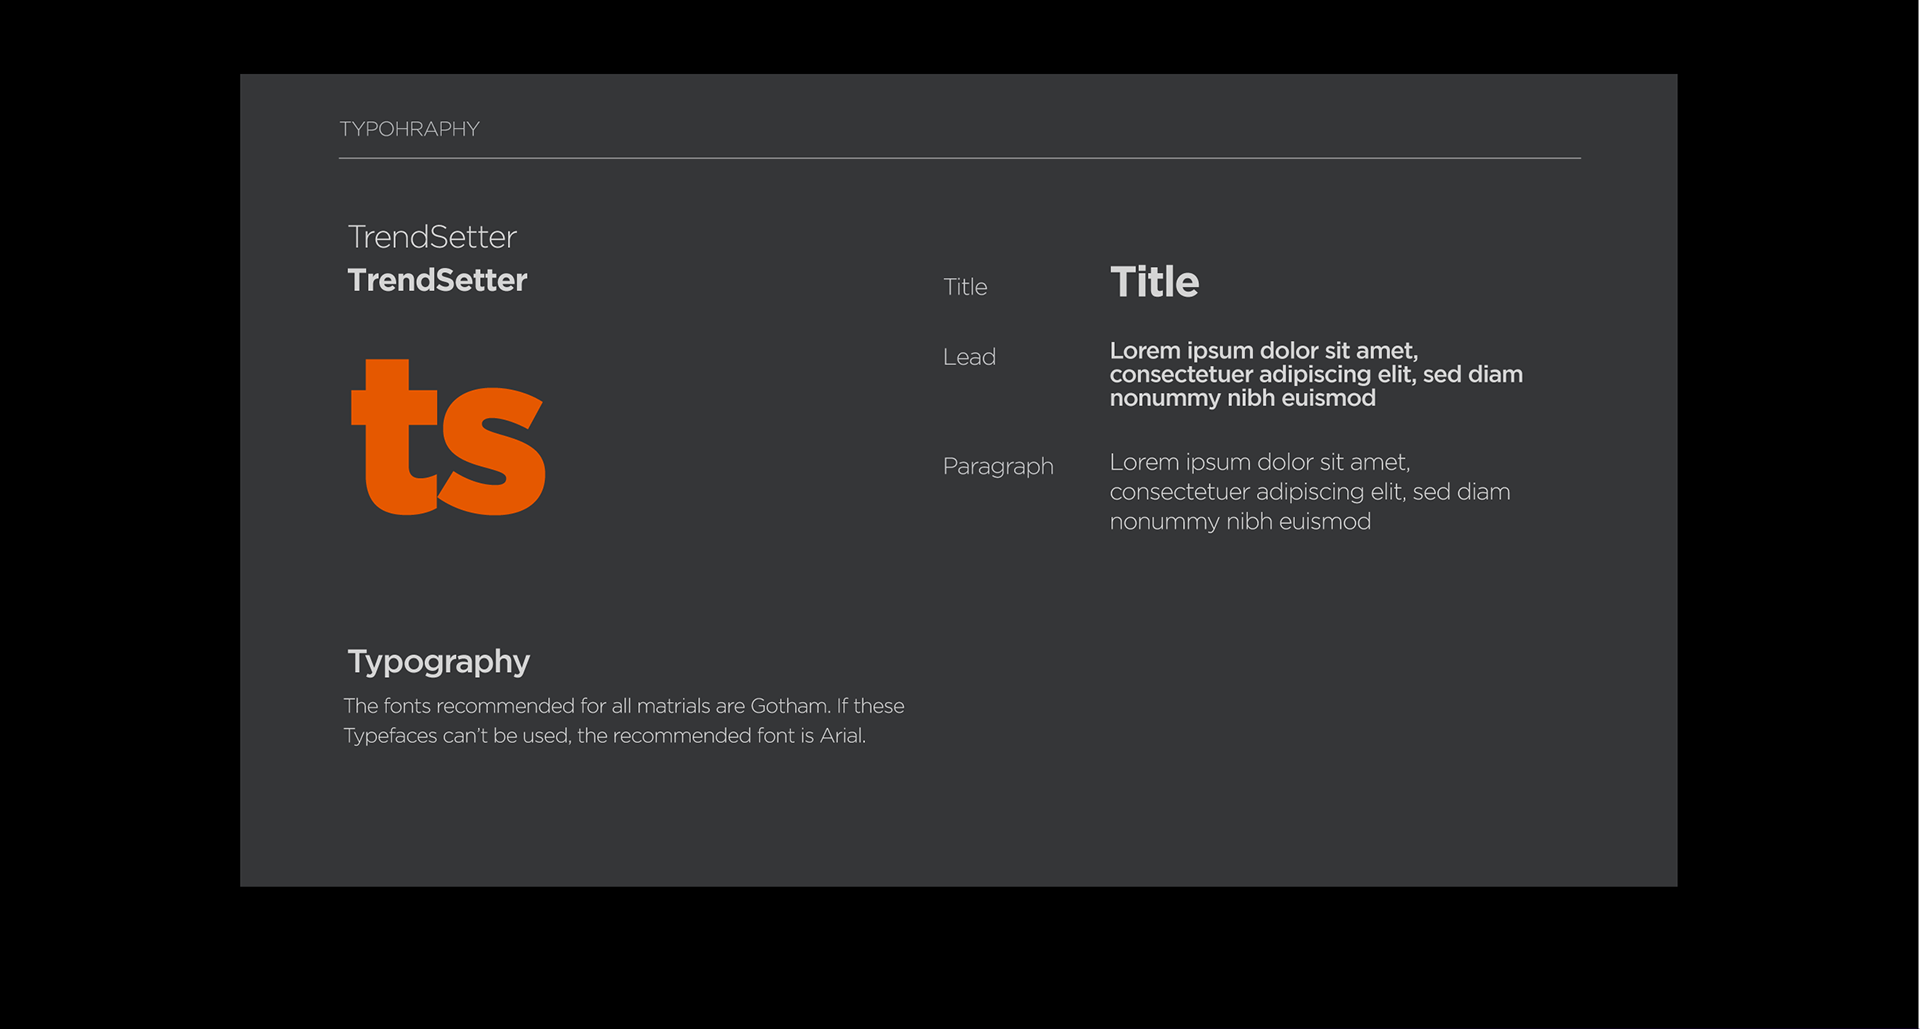
Task: Click the thin Title label
Action: point(965,287)
